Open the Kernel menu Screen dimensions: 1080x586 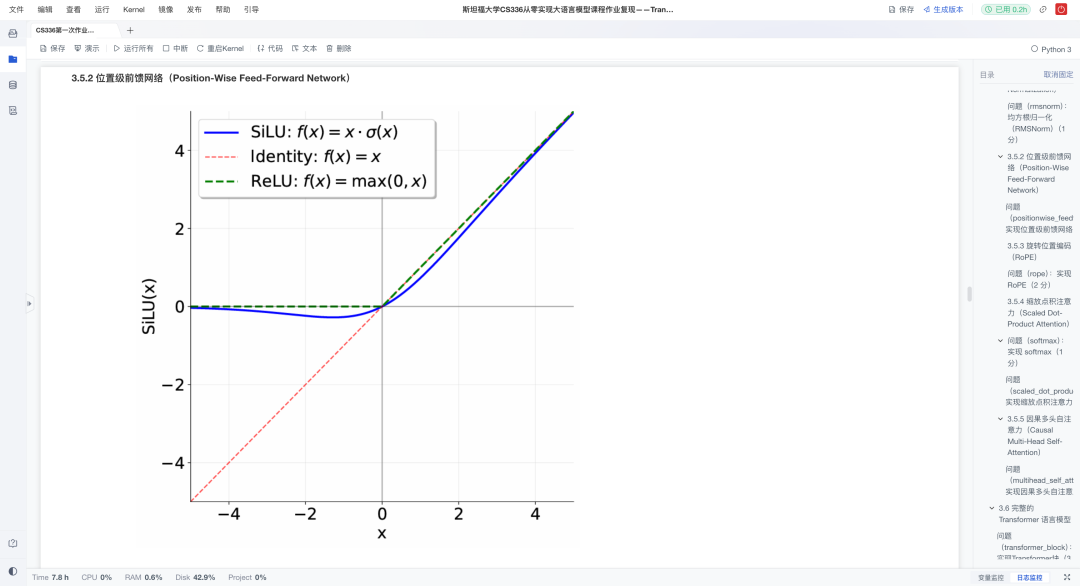[134, 10]
